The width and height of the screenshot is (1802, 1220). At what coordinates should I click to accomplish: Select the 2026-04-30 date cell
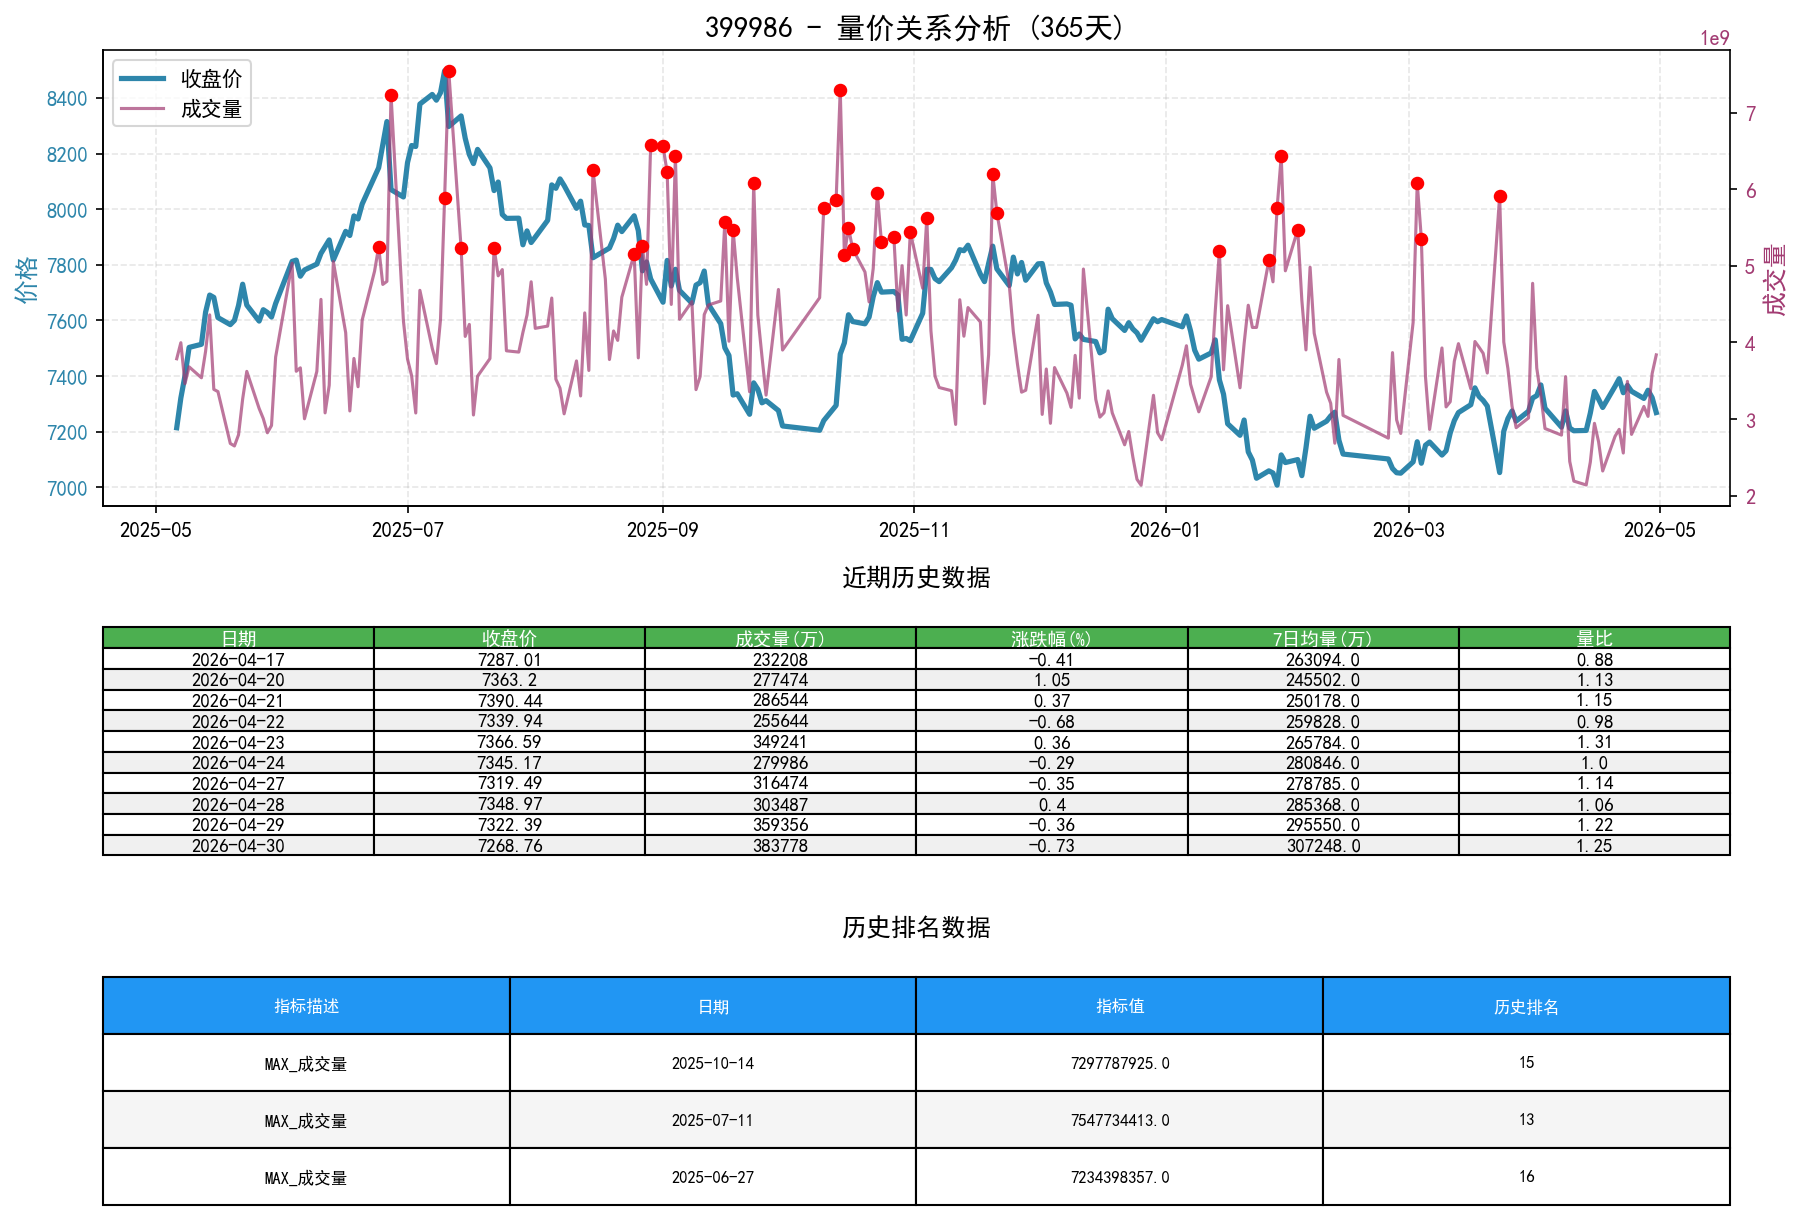(x=238, y=845)
